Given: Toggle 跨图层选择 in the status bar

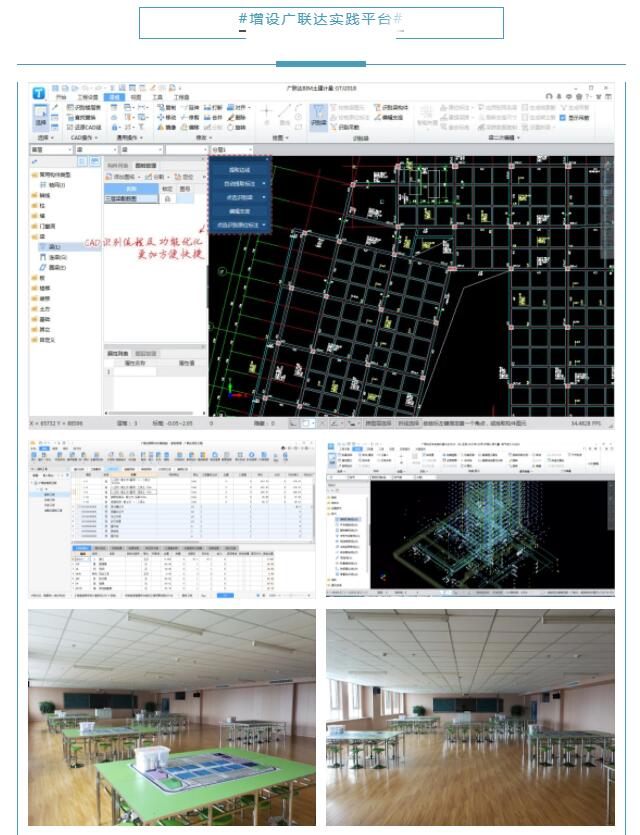Looking at the screenshot, I should click(378, 423).
